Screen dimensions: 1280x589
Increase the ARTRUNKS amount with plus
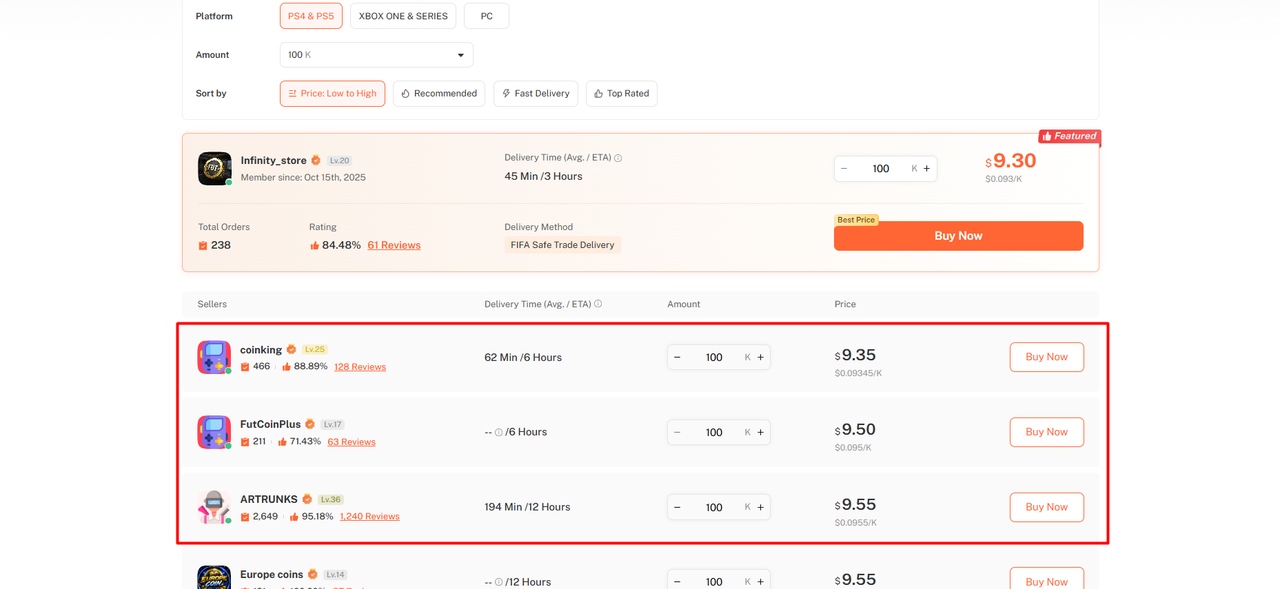coord(760,507)
